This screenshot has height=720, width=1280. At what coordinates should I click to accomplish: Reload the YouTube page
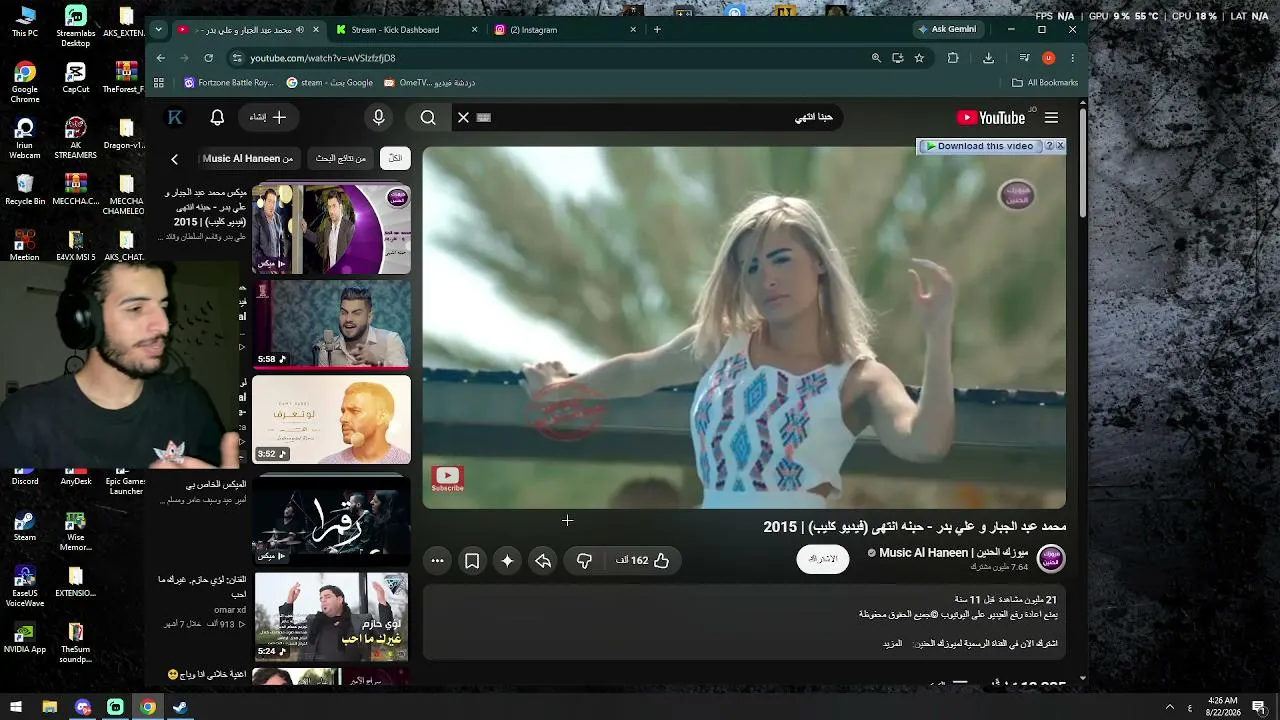point(208,58)
